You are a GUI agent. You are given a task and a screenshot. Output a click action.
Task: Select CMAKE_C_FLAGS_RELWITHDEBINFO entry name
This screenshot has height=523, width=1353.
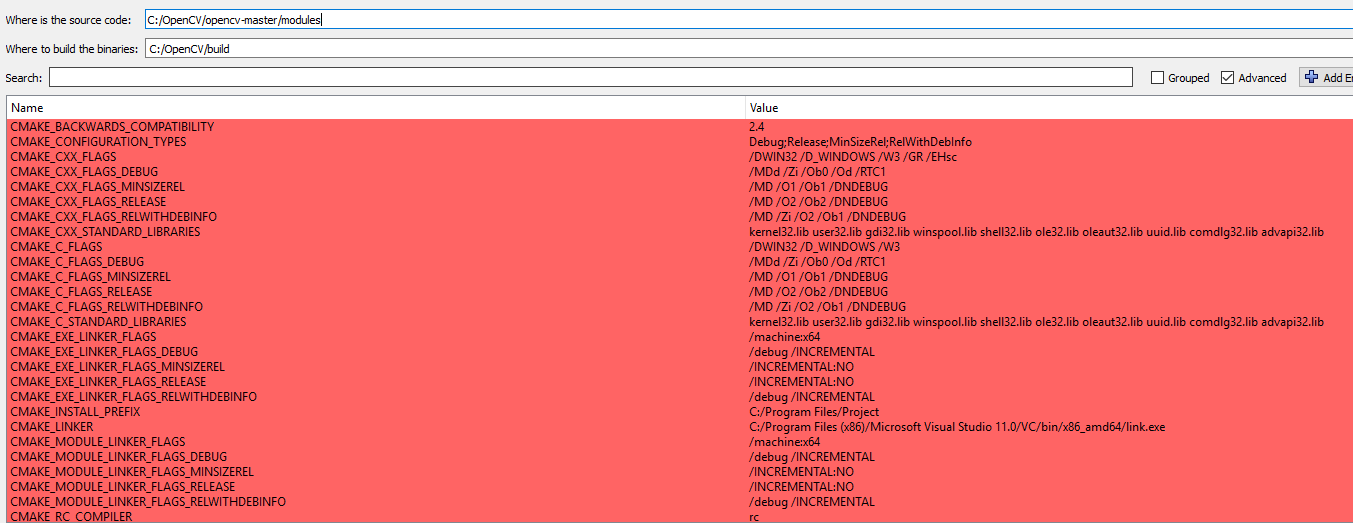[x=106, y=307]
